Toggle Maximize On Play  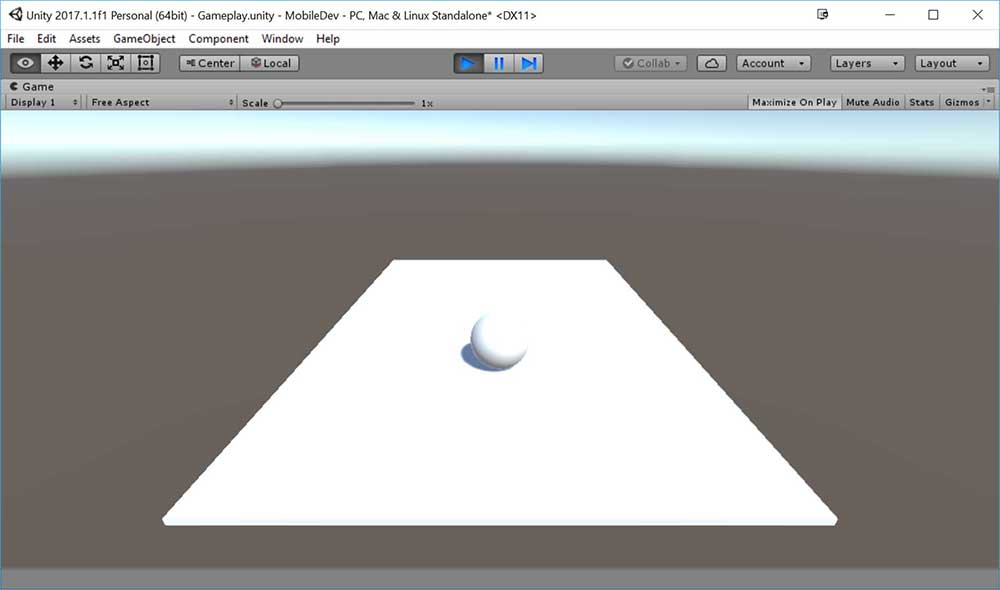pos(794,102)
